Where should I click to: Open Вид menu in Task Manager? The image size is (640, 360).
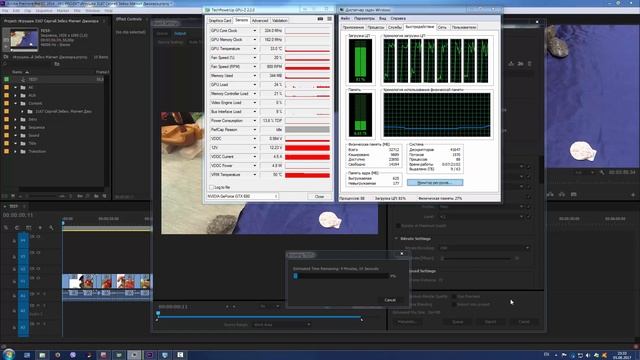pos(382,18)
